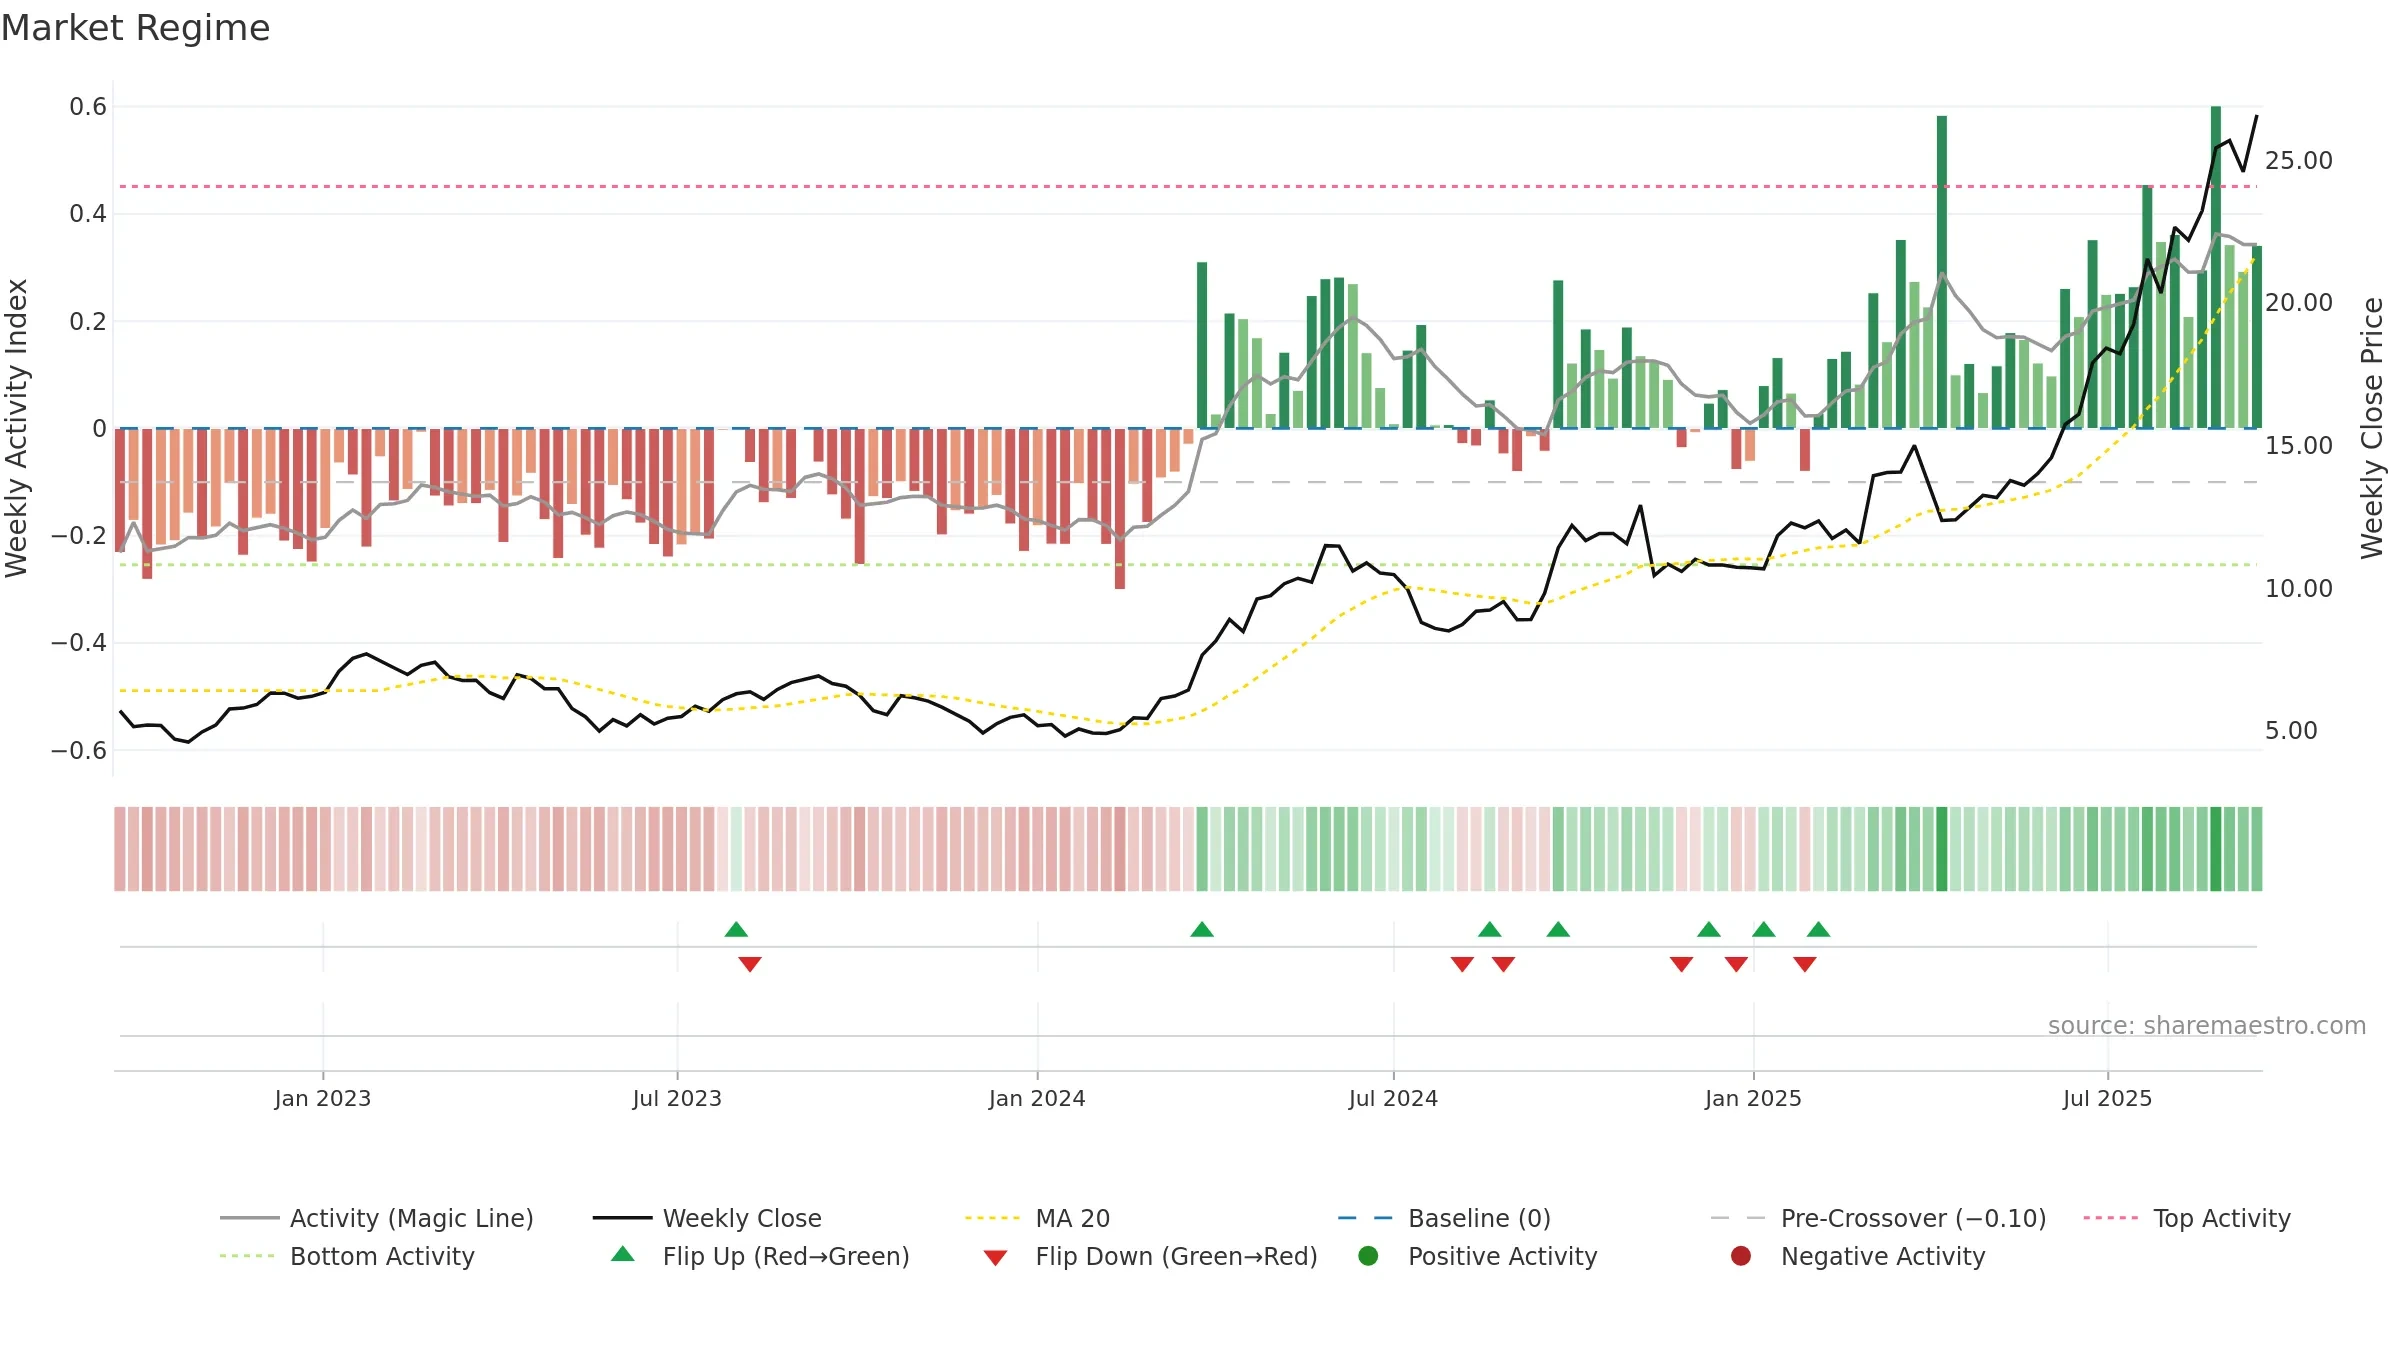Click the Negative Activity red dot legend icon

pyautogui.click(x=1741, y=1256)
